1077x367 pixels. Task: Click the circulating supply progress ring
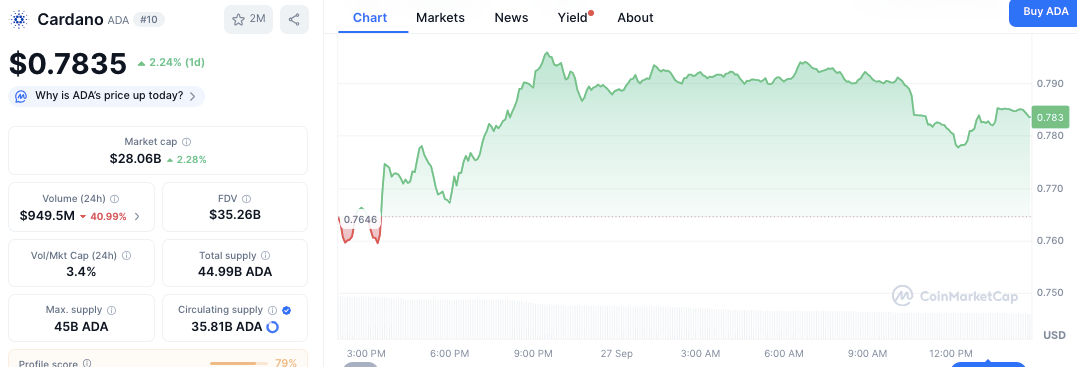[x=272, y=327]
